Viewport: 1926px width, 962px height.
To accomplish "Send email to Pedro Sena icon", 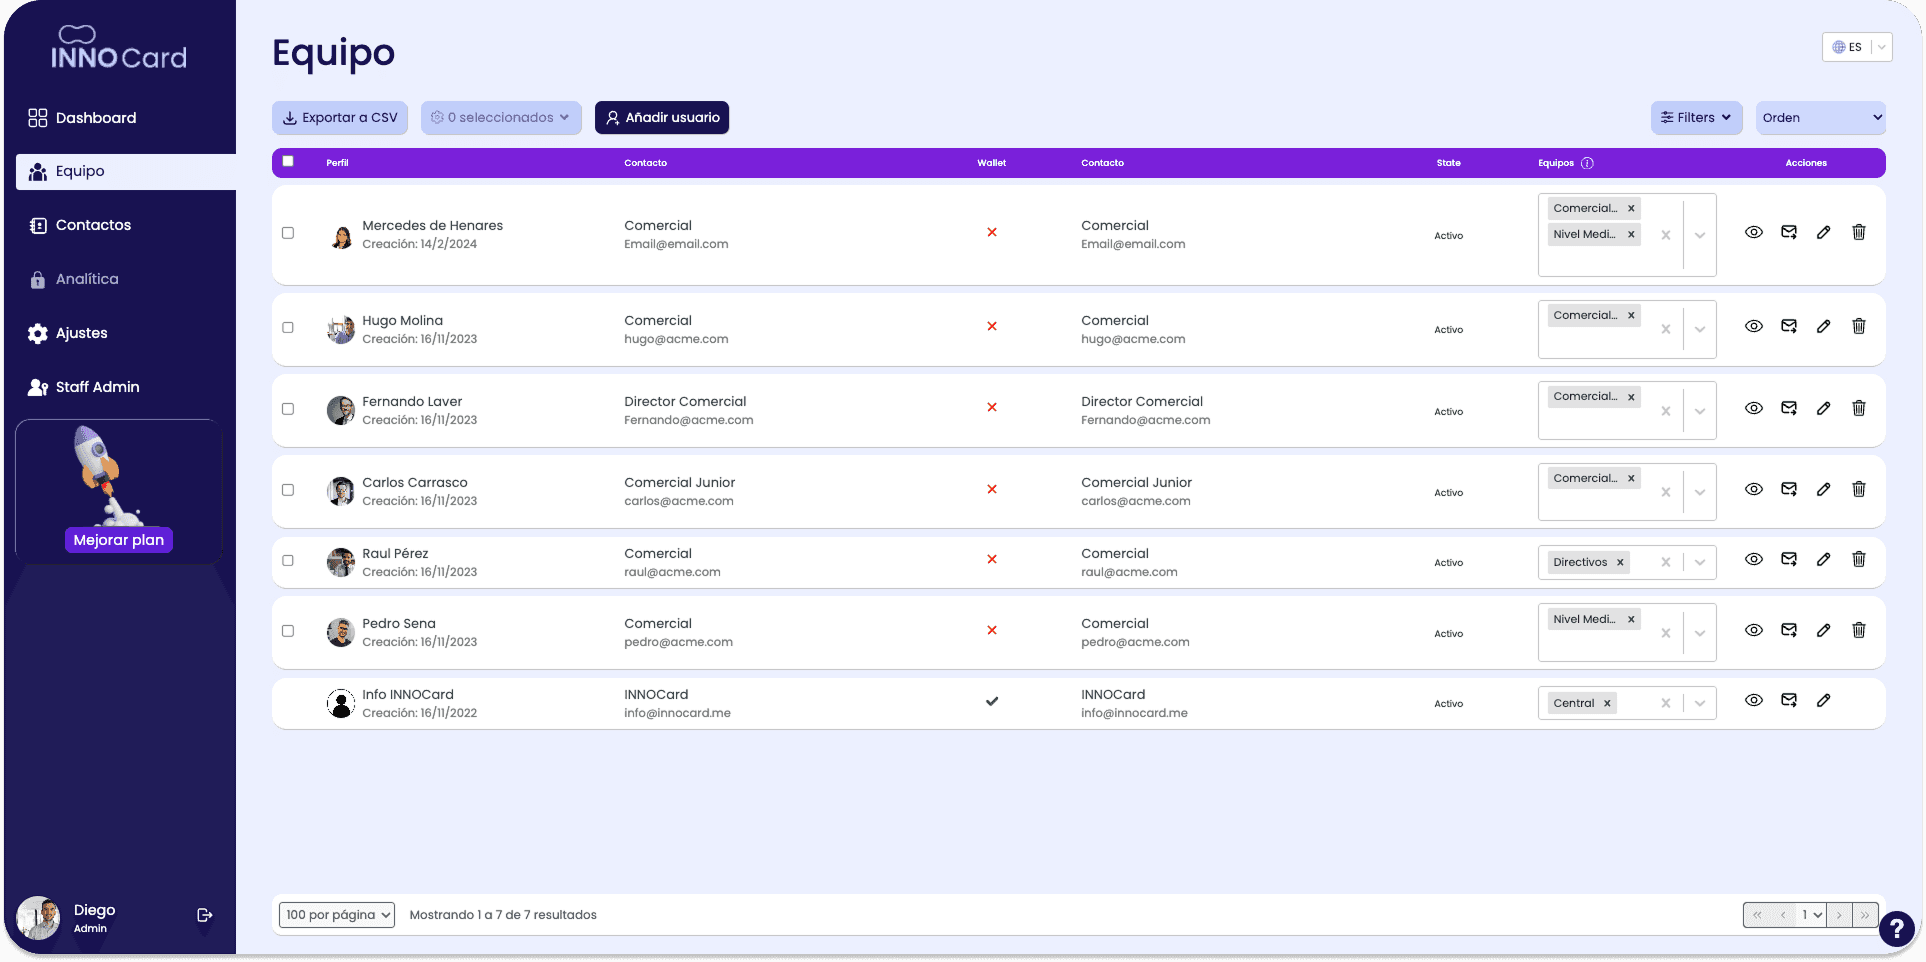I will pyautogui.click(x=1789, y=630).
